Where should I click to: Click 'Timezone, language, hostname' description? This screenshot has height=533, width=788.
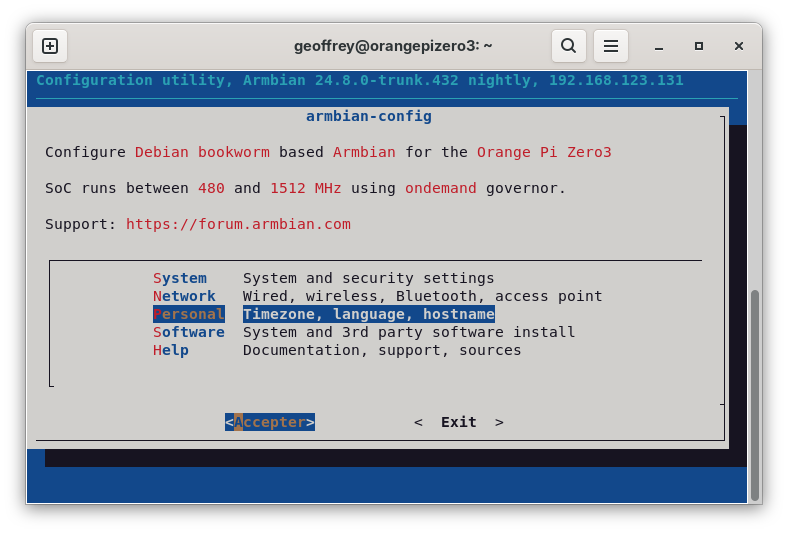369,314
